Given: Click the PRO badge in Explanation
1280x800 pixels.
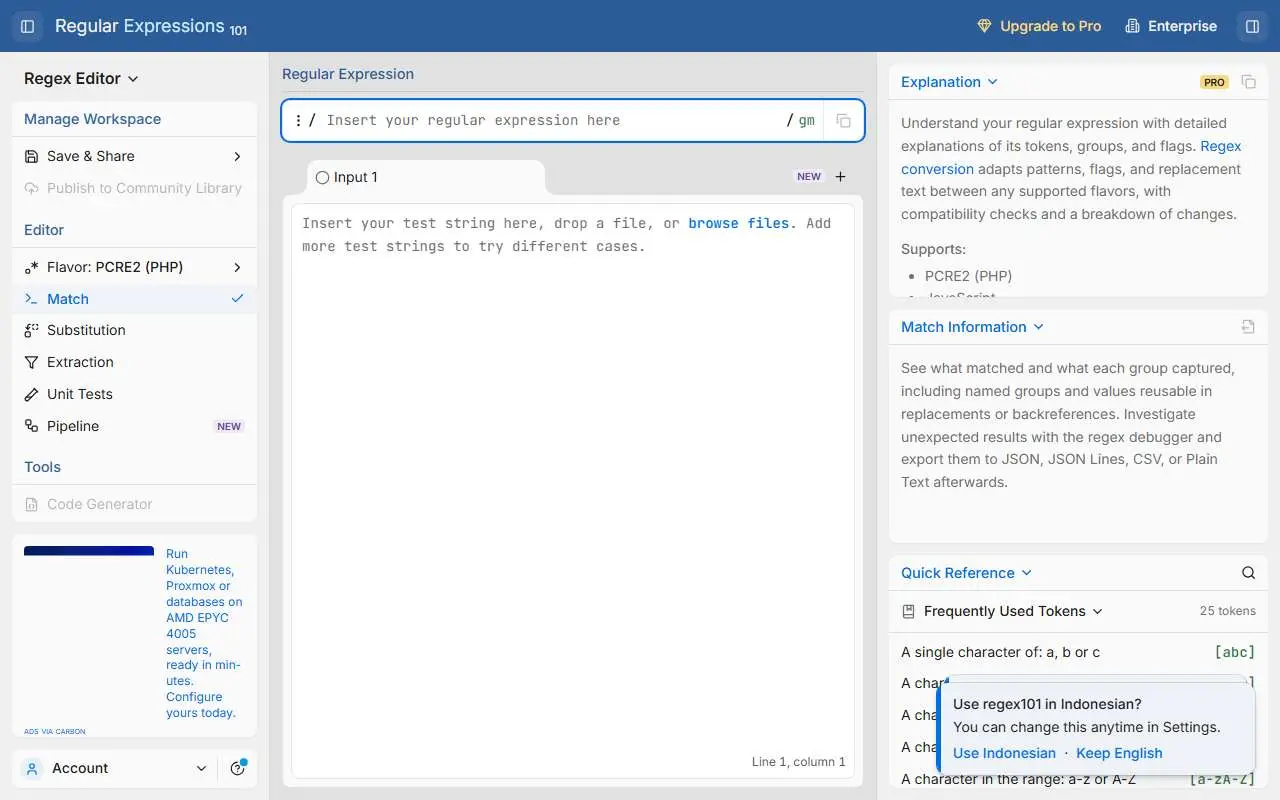Looking at the screenshot, I should tap(1214, 82).
